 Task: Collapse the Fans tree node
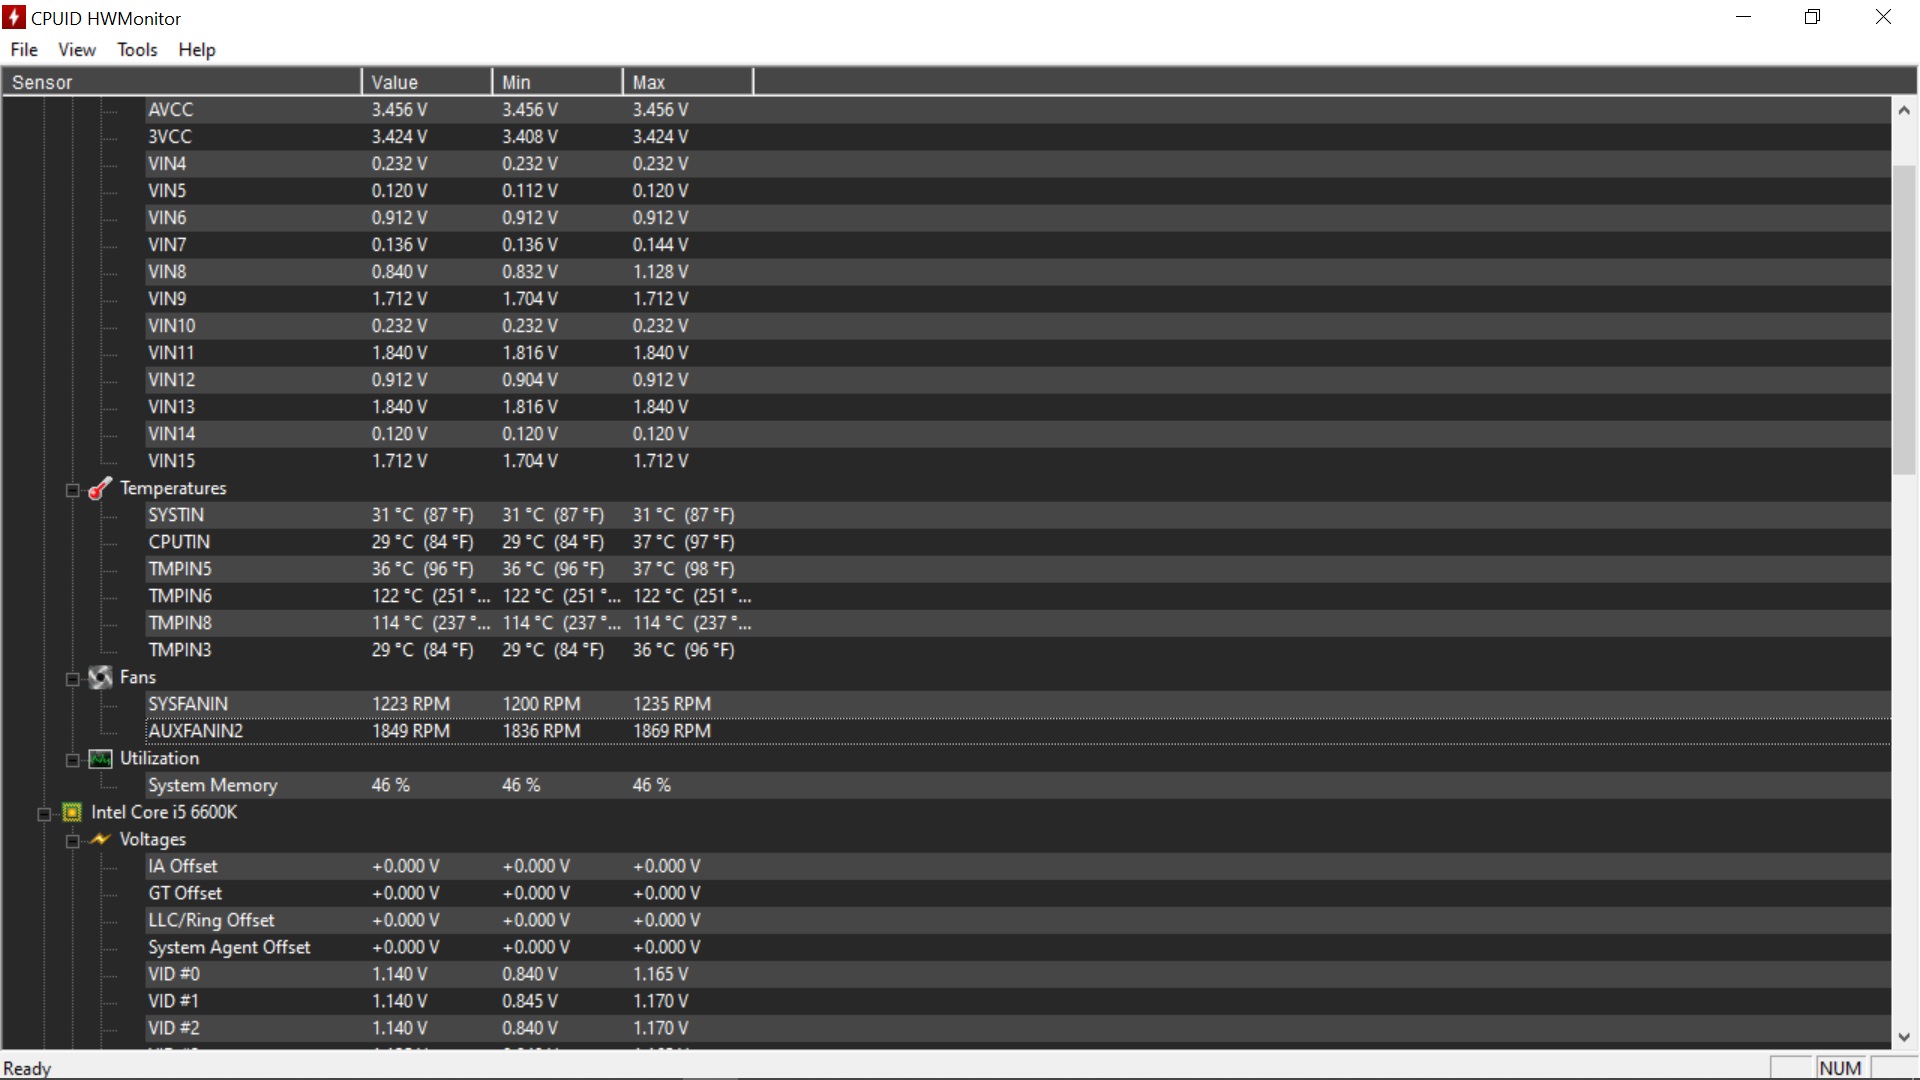[72, 680]
